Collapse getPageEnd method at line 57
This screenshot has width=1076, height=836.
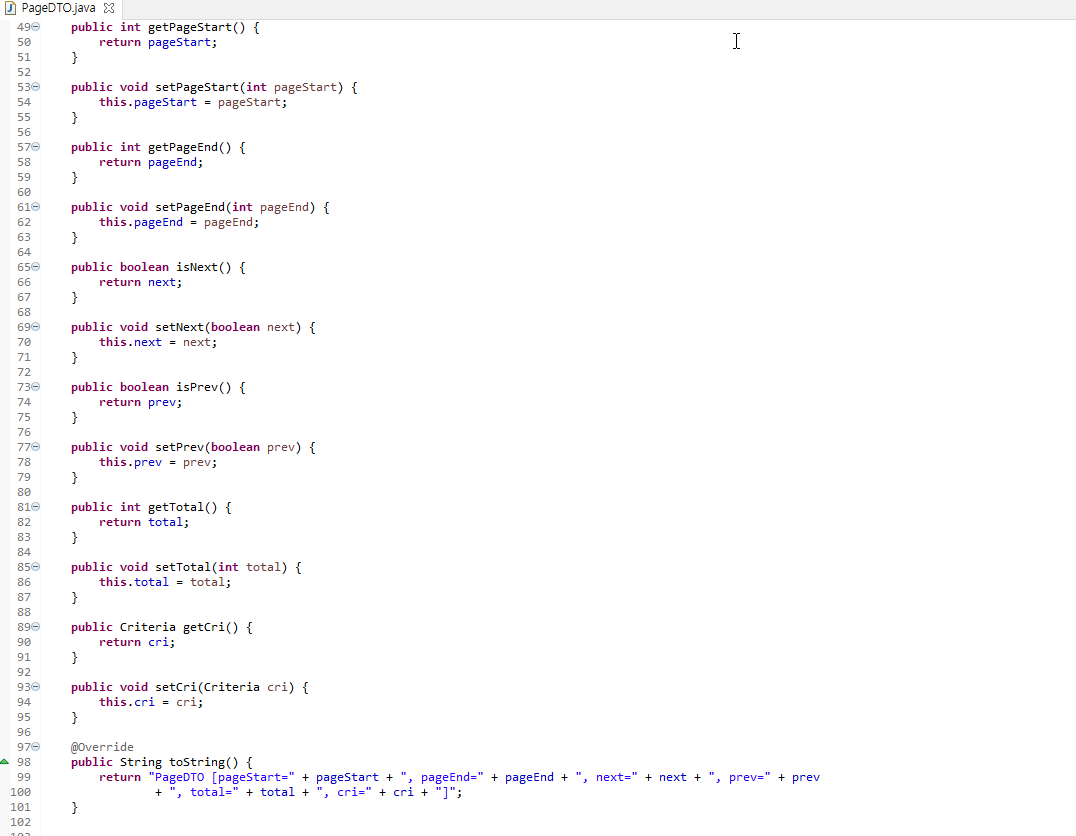pyautogui.click(x=36, y=147)
